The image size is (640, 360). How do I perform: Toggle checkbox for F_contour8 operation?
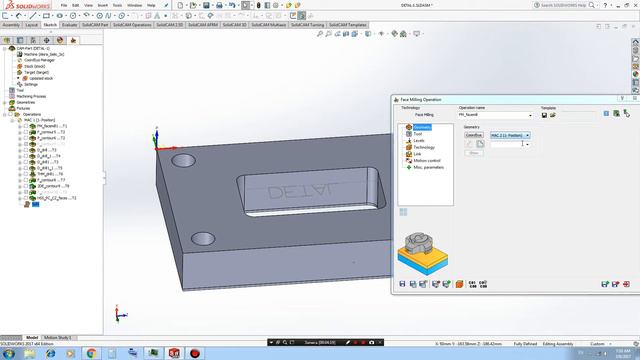pos(26,180)
